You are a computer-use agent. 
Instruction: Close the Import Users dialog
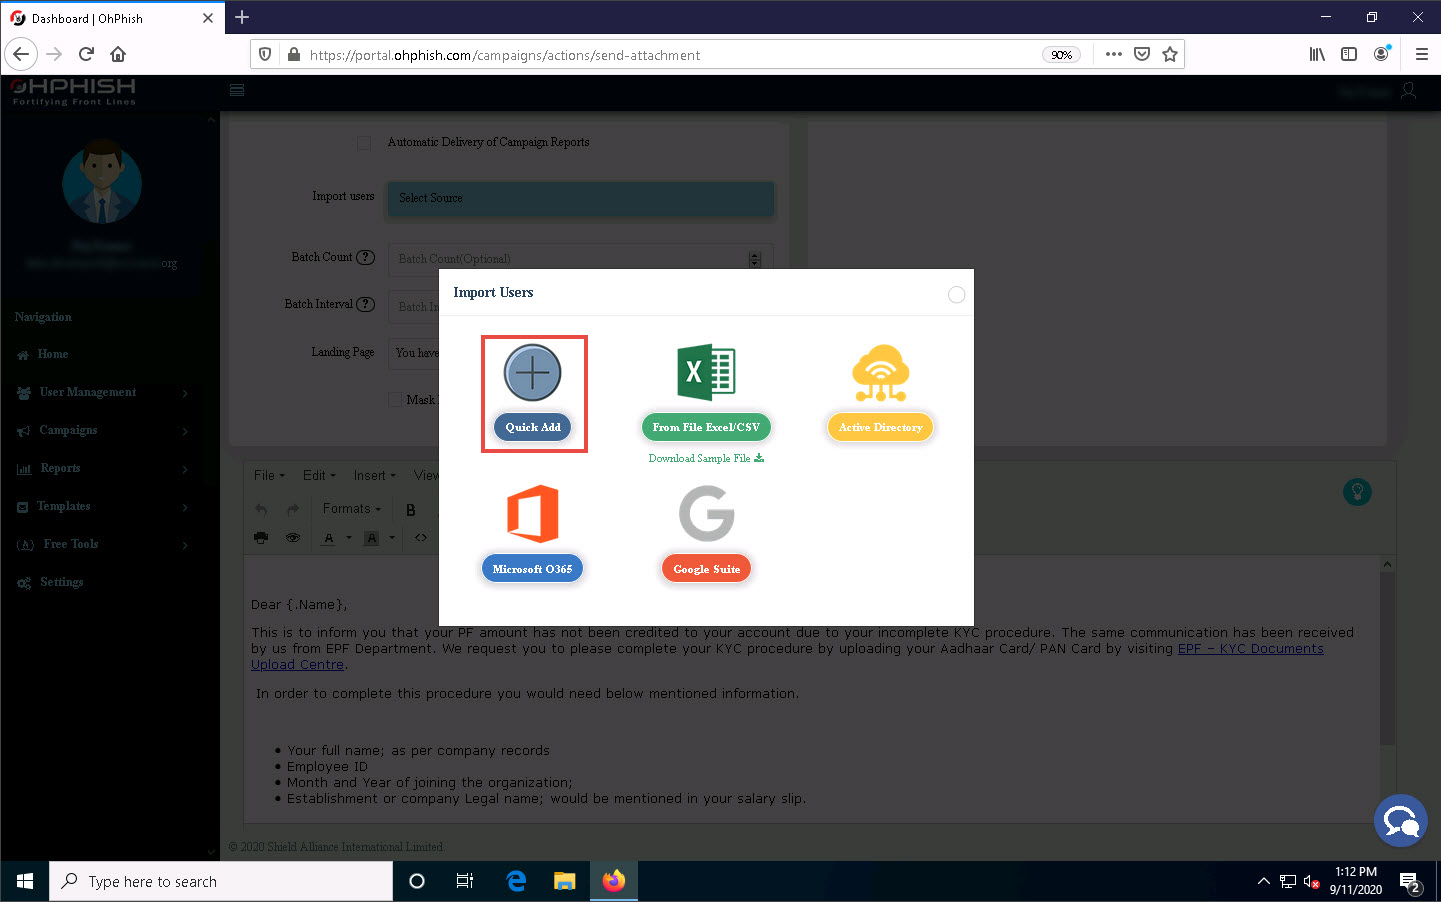pyautogui.click(x=956, y=294)
